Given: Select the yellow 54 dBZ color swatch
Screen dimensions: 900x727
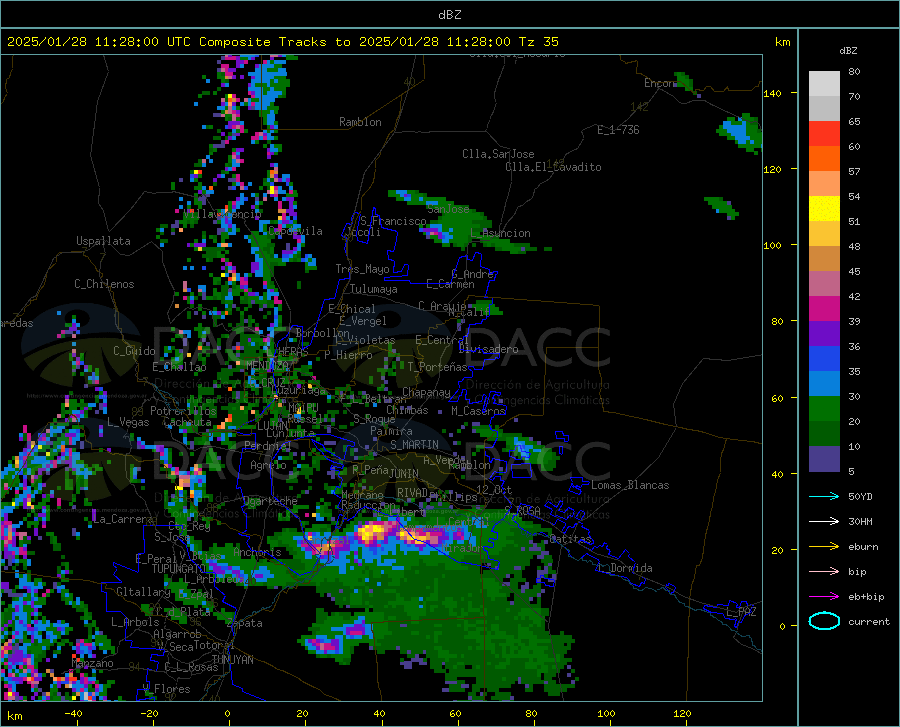Looking at the screenshot, I should [824, 209].
